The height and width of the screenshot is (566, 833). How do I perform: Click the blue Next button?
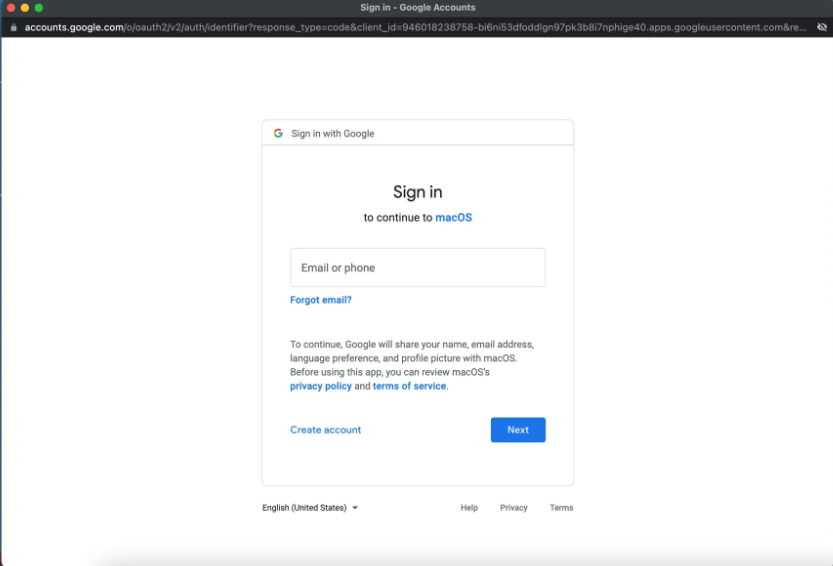click(x=518, y=429)
